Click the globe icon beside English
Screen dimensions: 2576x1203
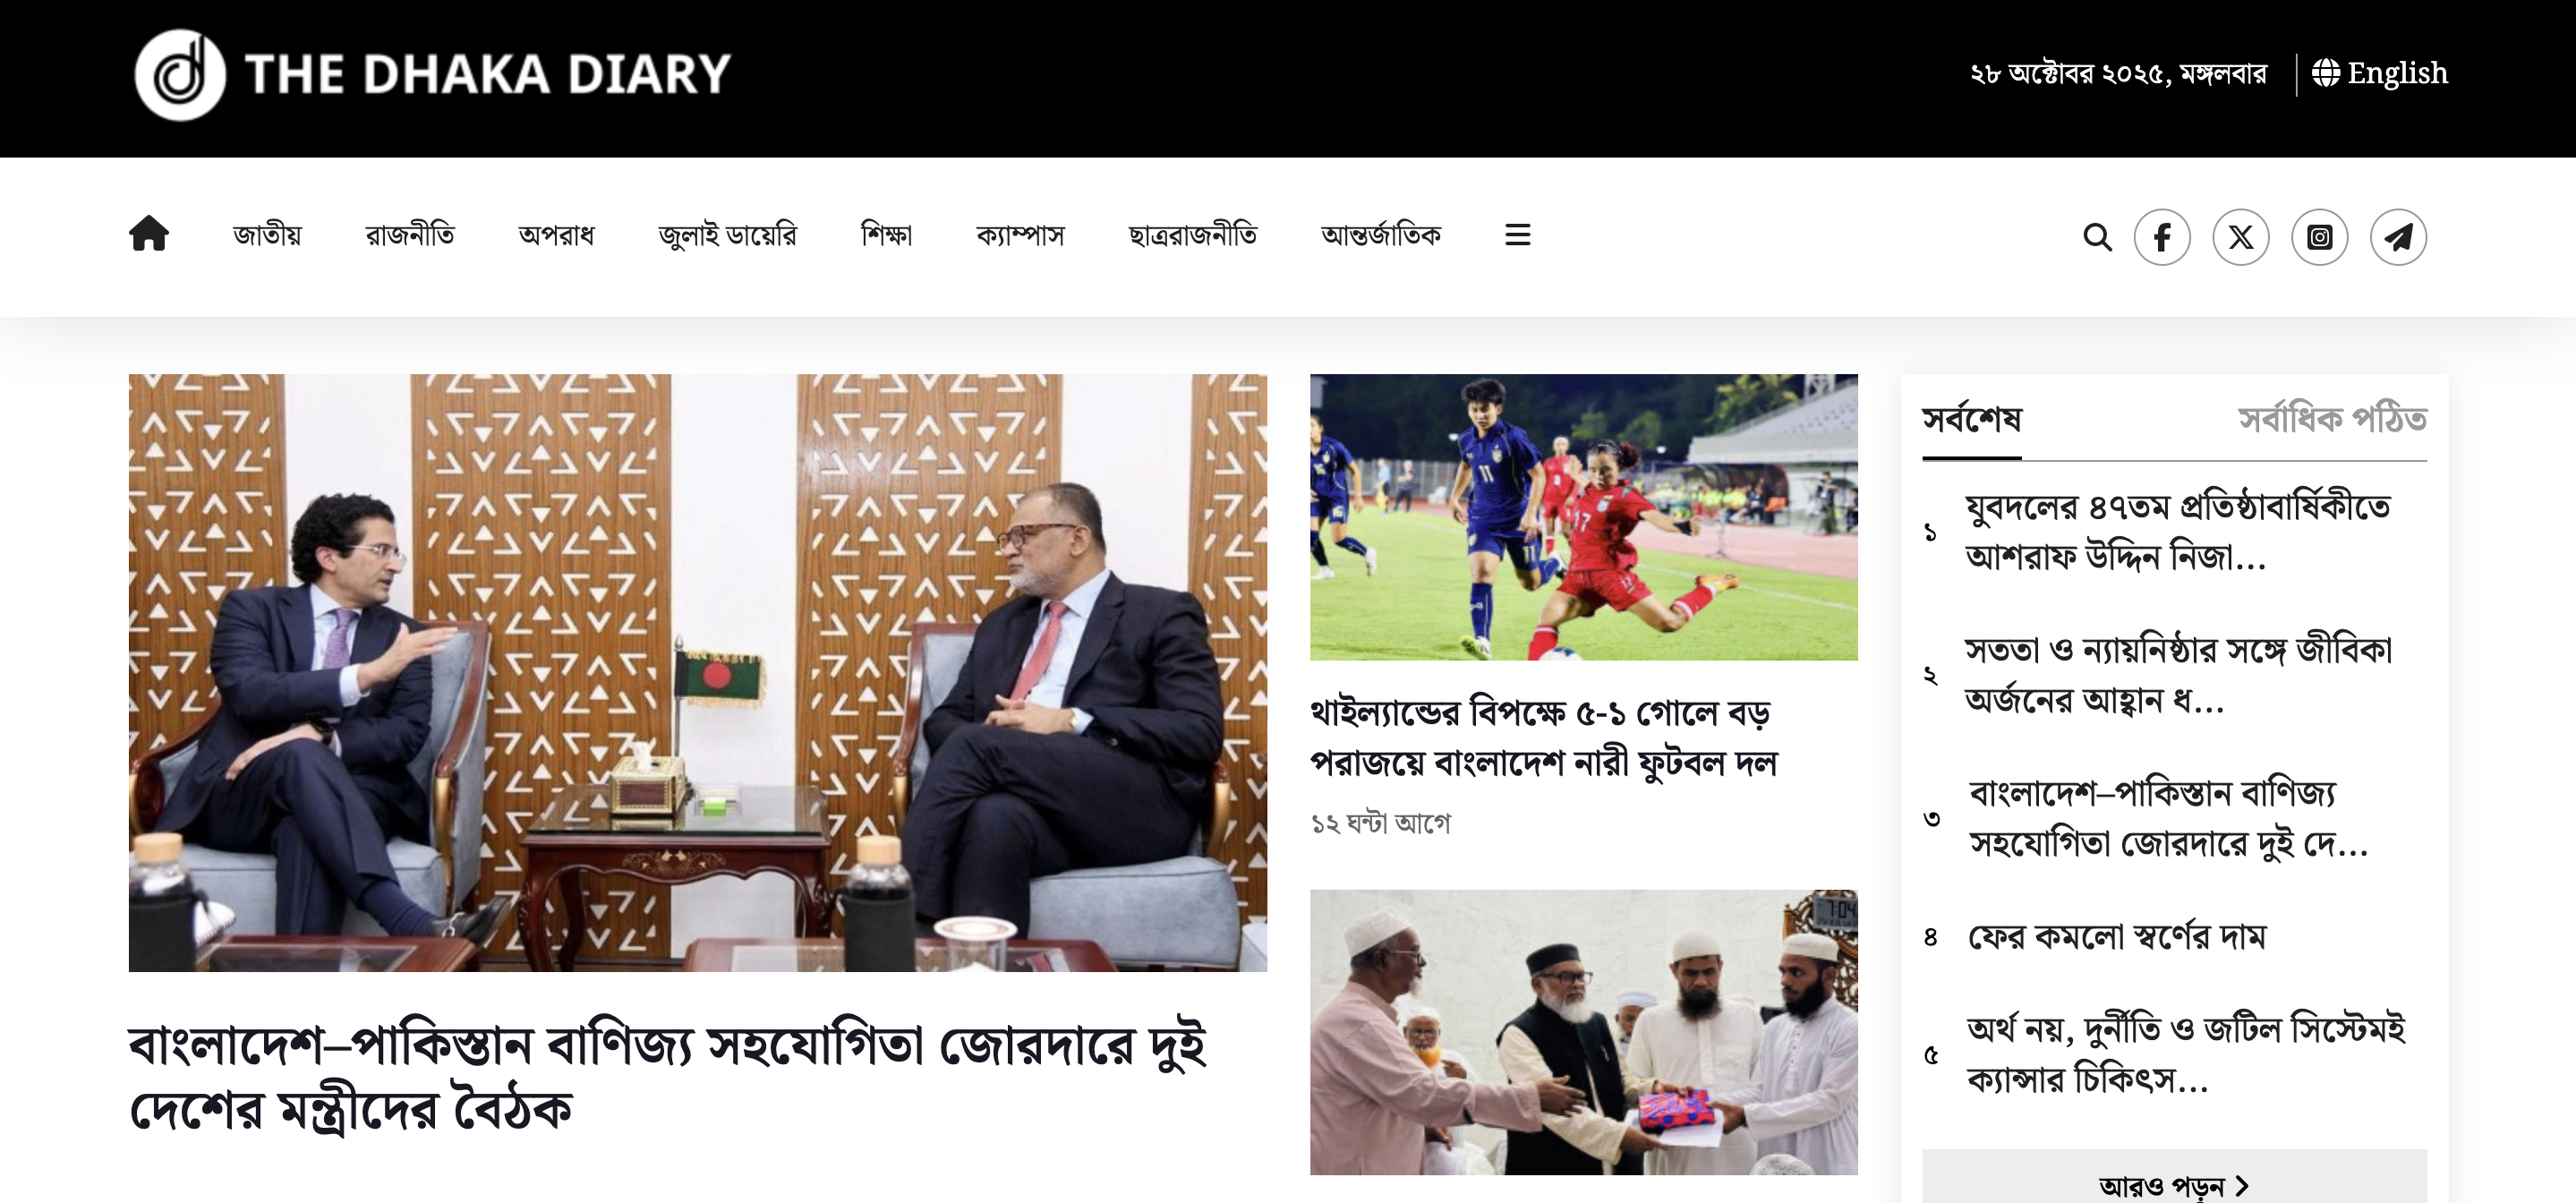(2326, 73)
